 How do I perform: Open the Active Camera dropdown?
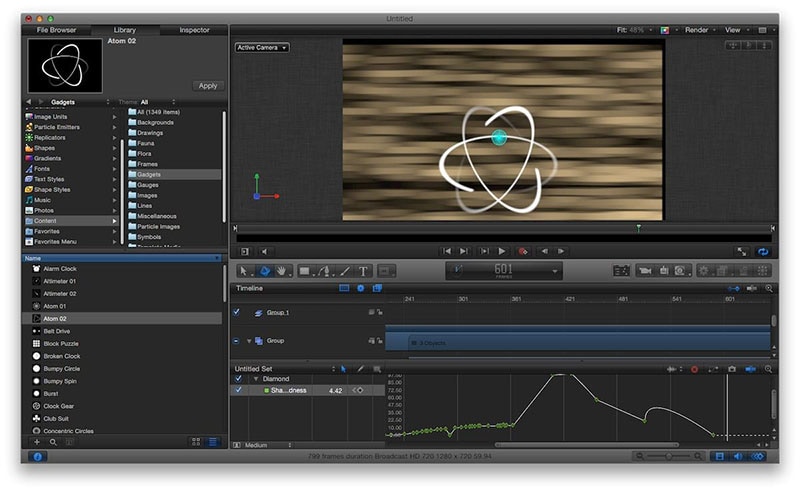tap(262, 47)
